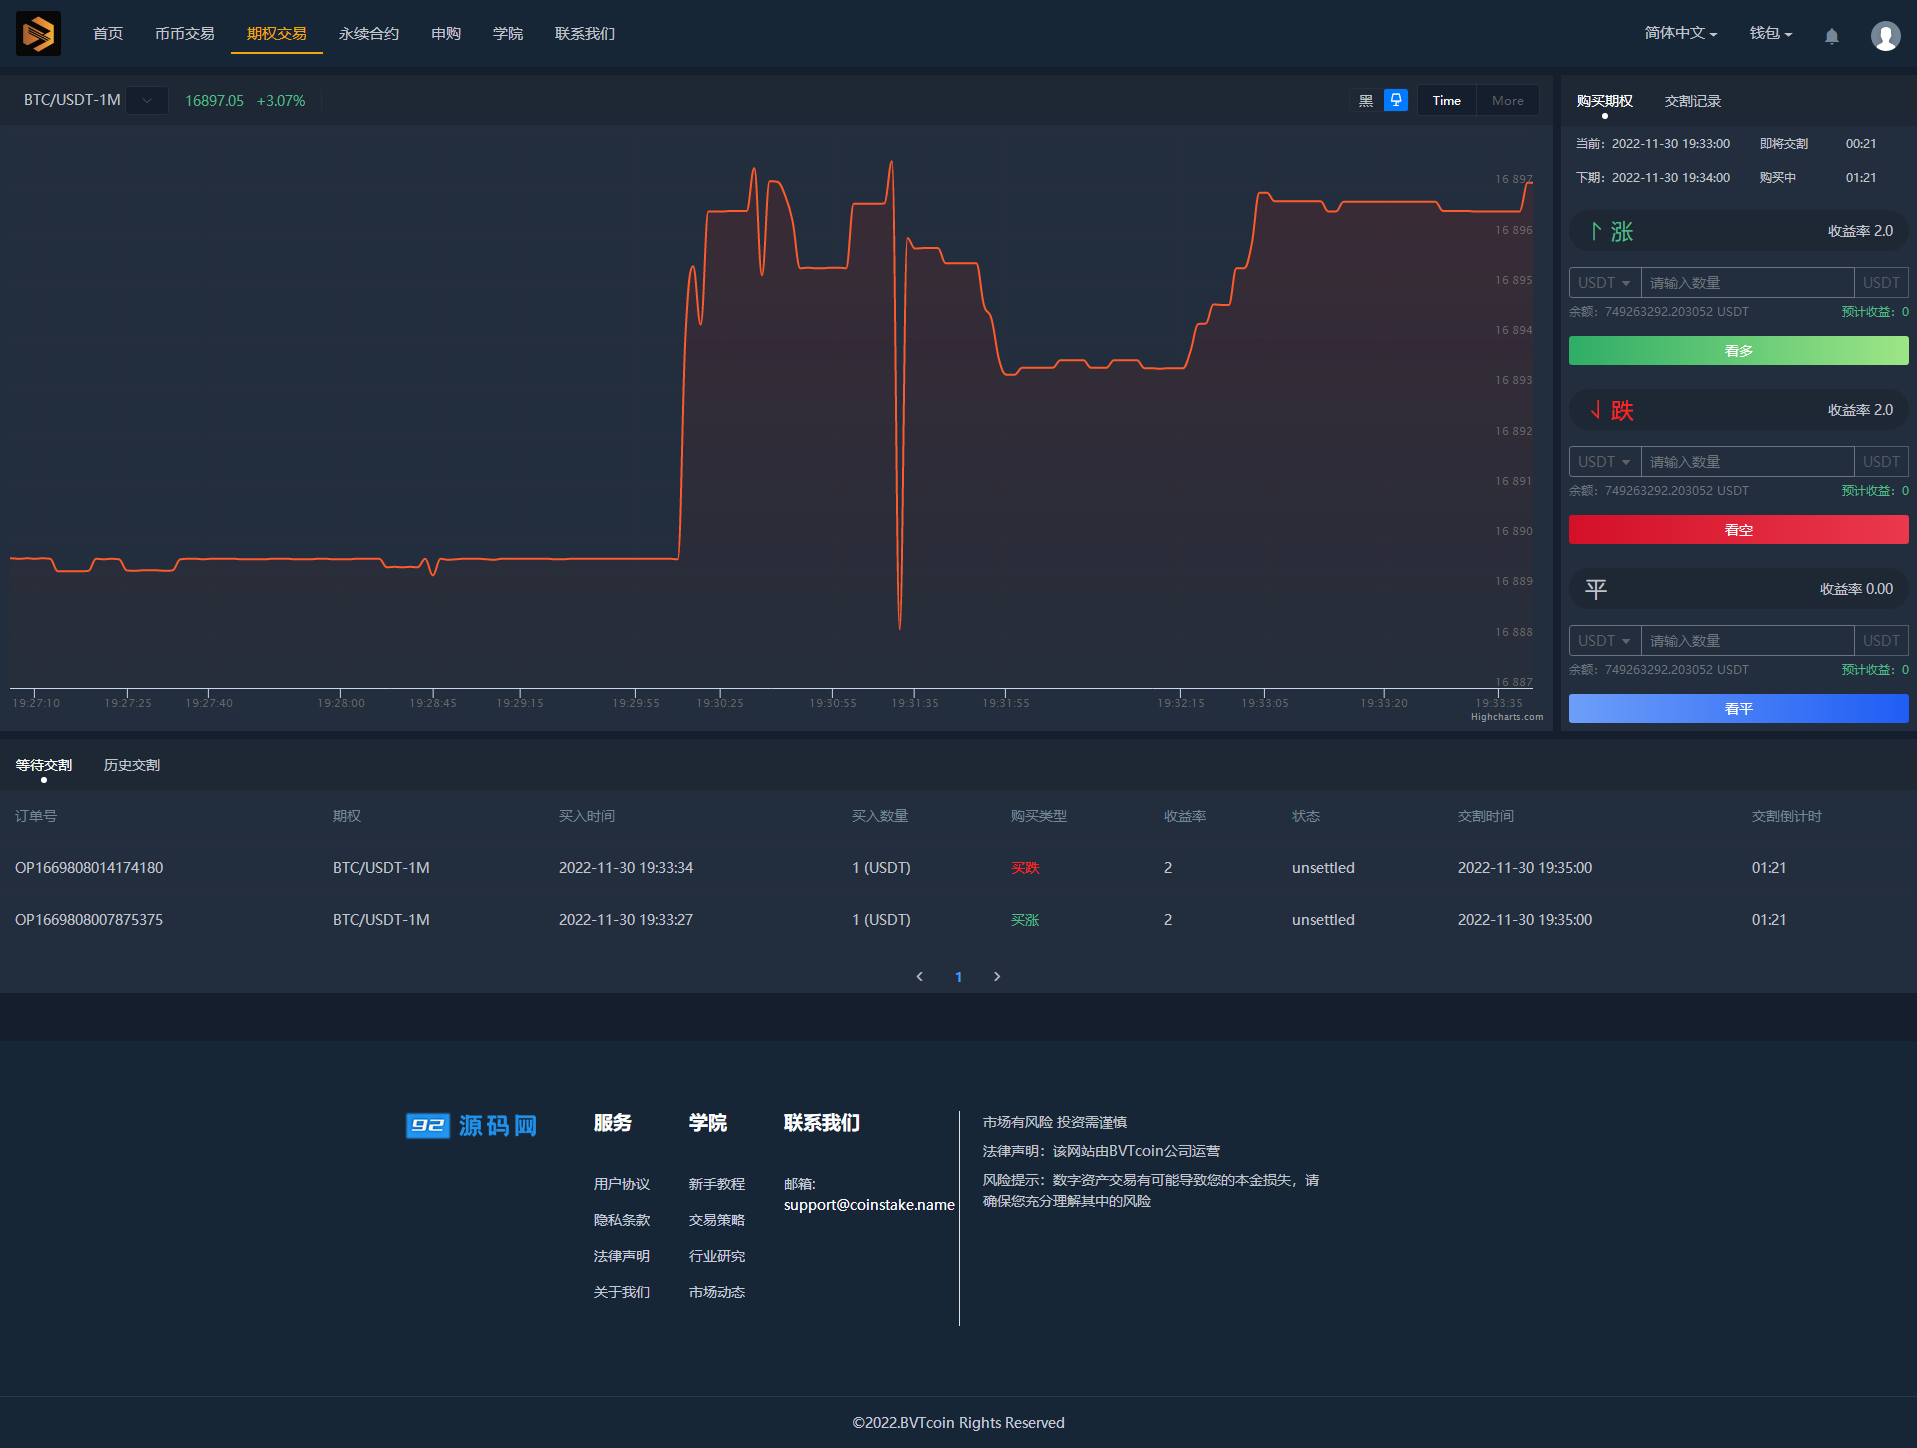Click the red 跌 down-arrow icon

coord(1596,410)
